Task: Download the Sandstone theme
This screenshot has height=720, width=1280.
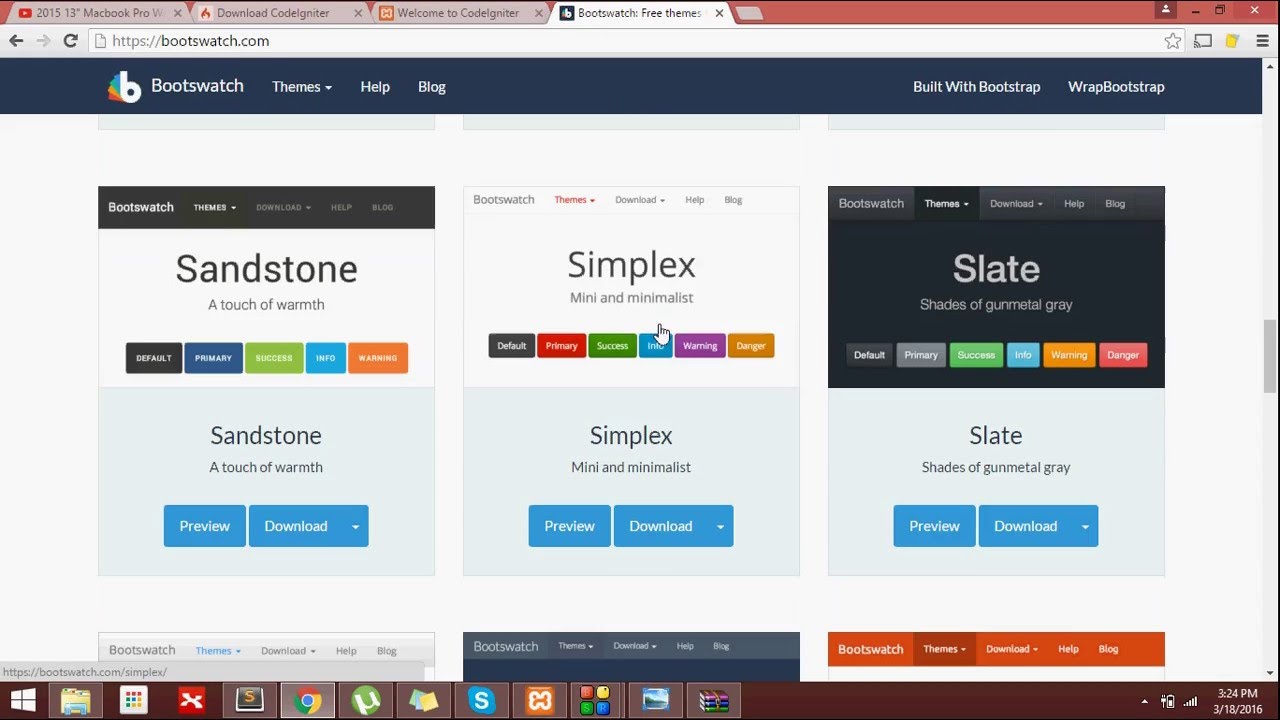Action: tap(296, 526)
